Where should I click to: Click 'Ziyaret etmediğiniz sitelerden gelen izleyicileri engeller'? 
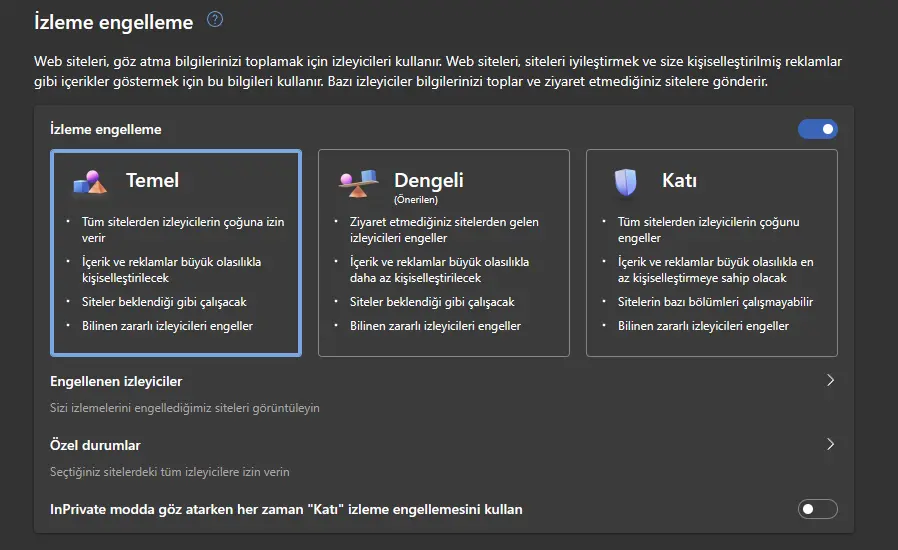(444, 230)
